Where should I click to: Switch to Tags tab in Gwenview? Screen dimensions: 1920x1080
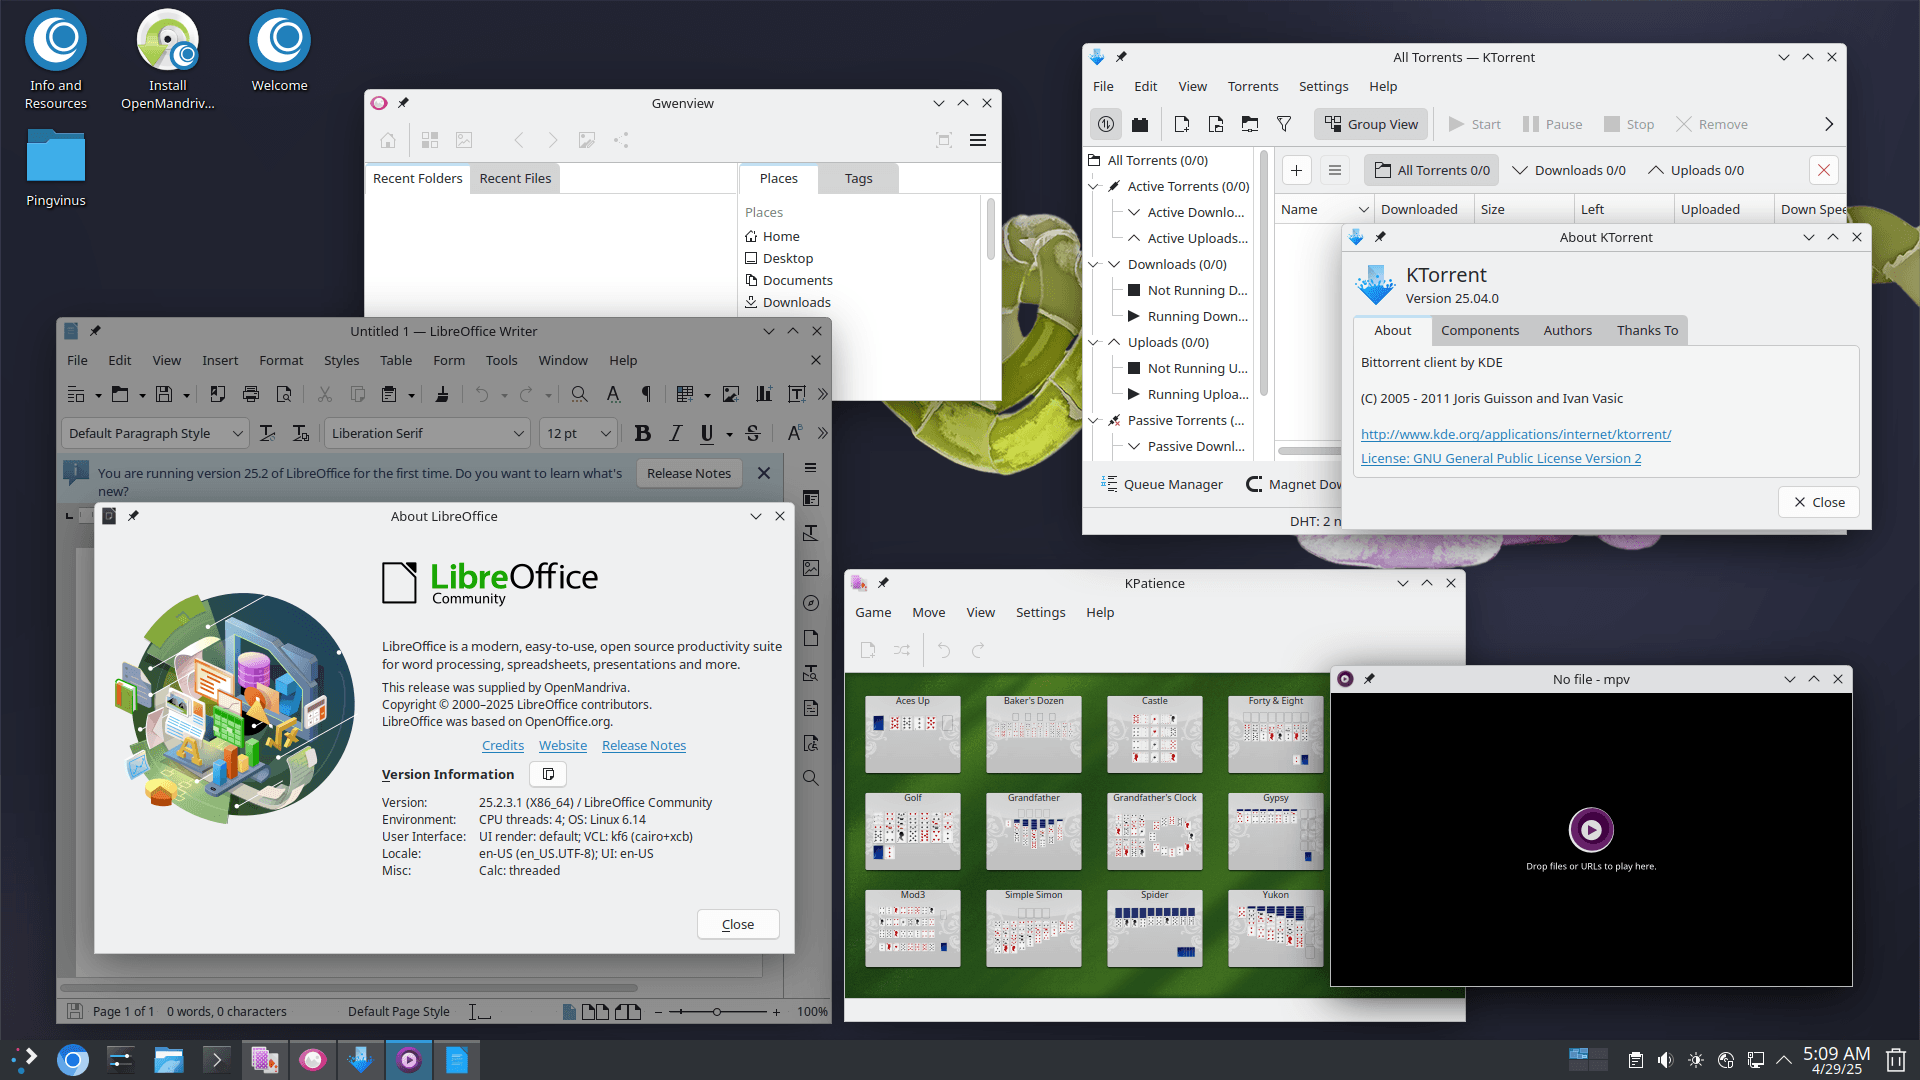[x=858, y=178]
